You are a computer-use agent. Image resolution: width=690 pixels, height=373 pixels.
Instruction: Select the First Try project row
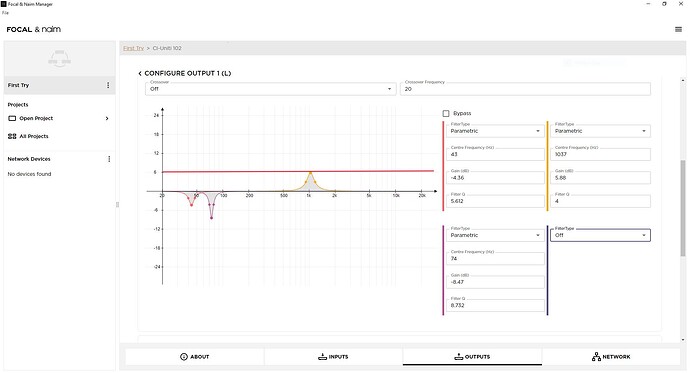(x=59, y=85)
